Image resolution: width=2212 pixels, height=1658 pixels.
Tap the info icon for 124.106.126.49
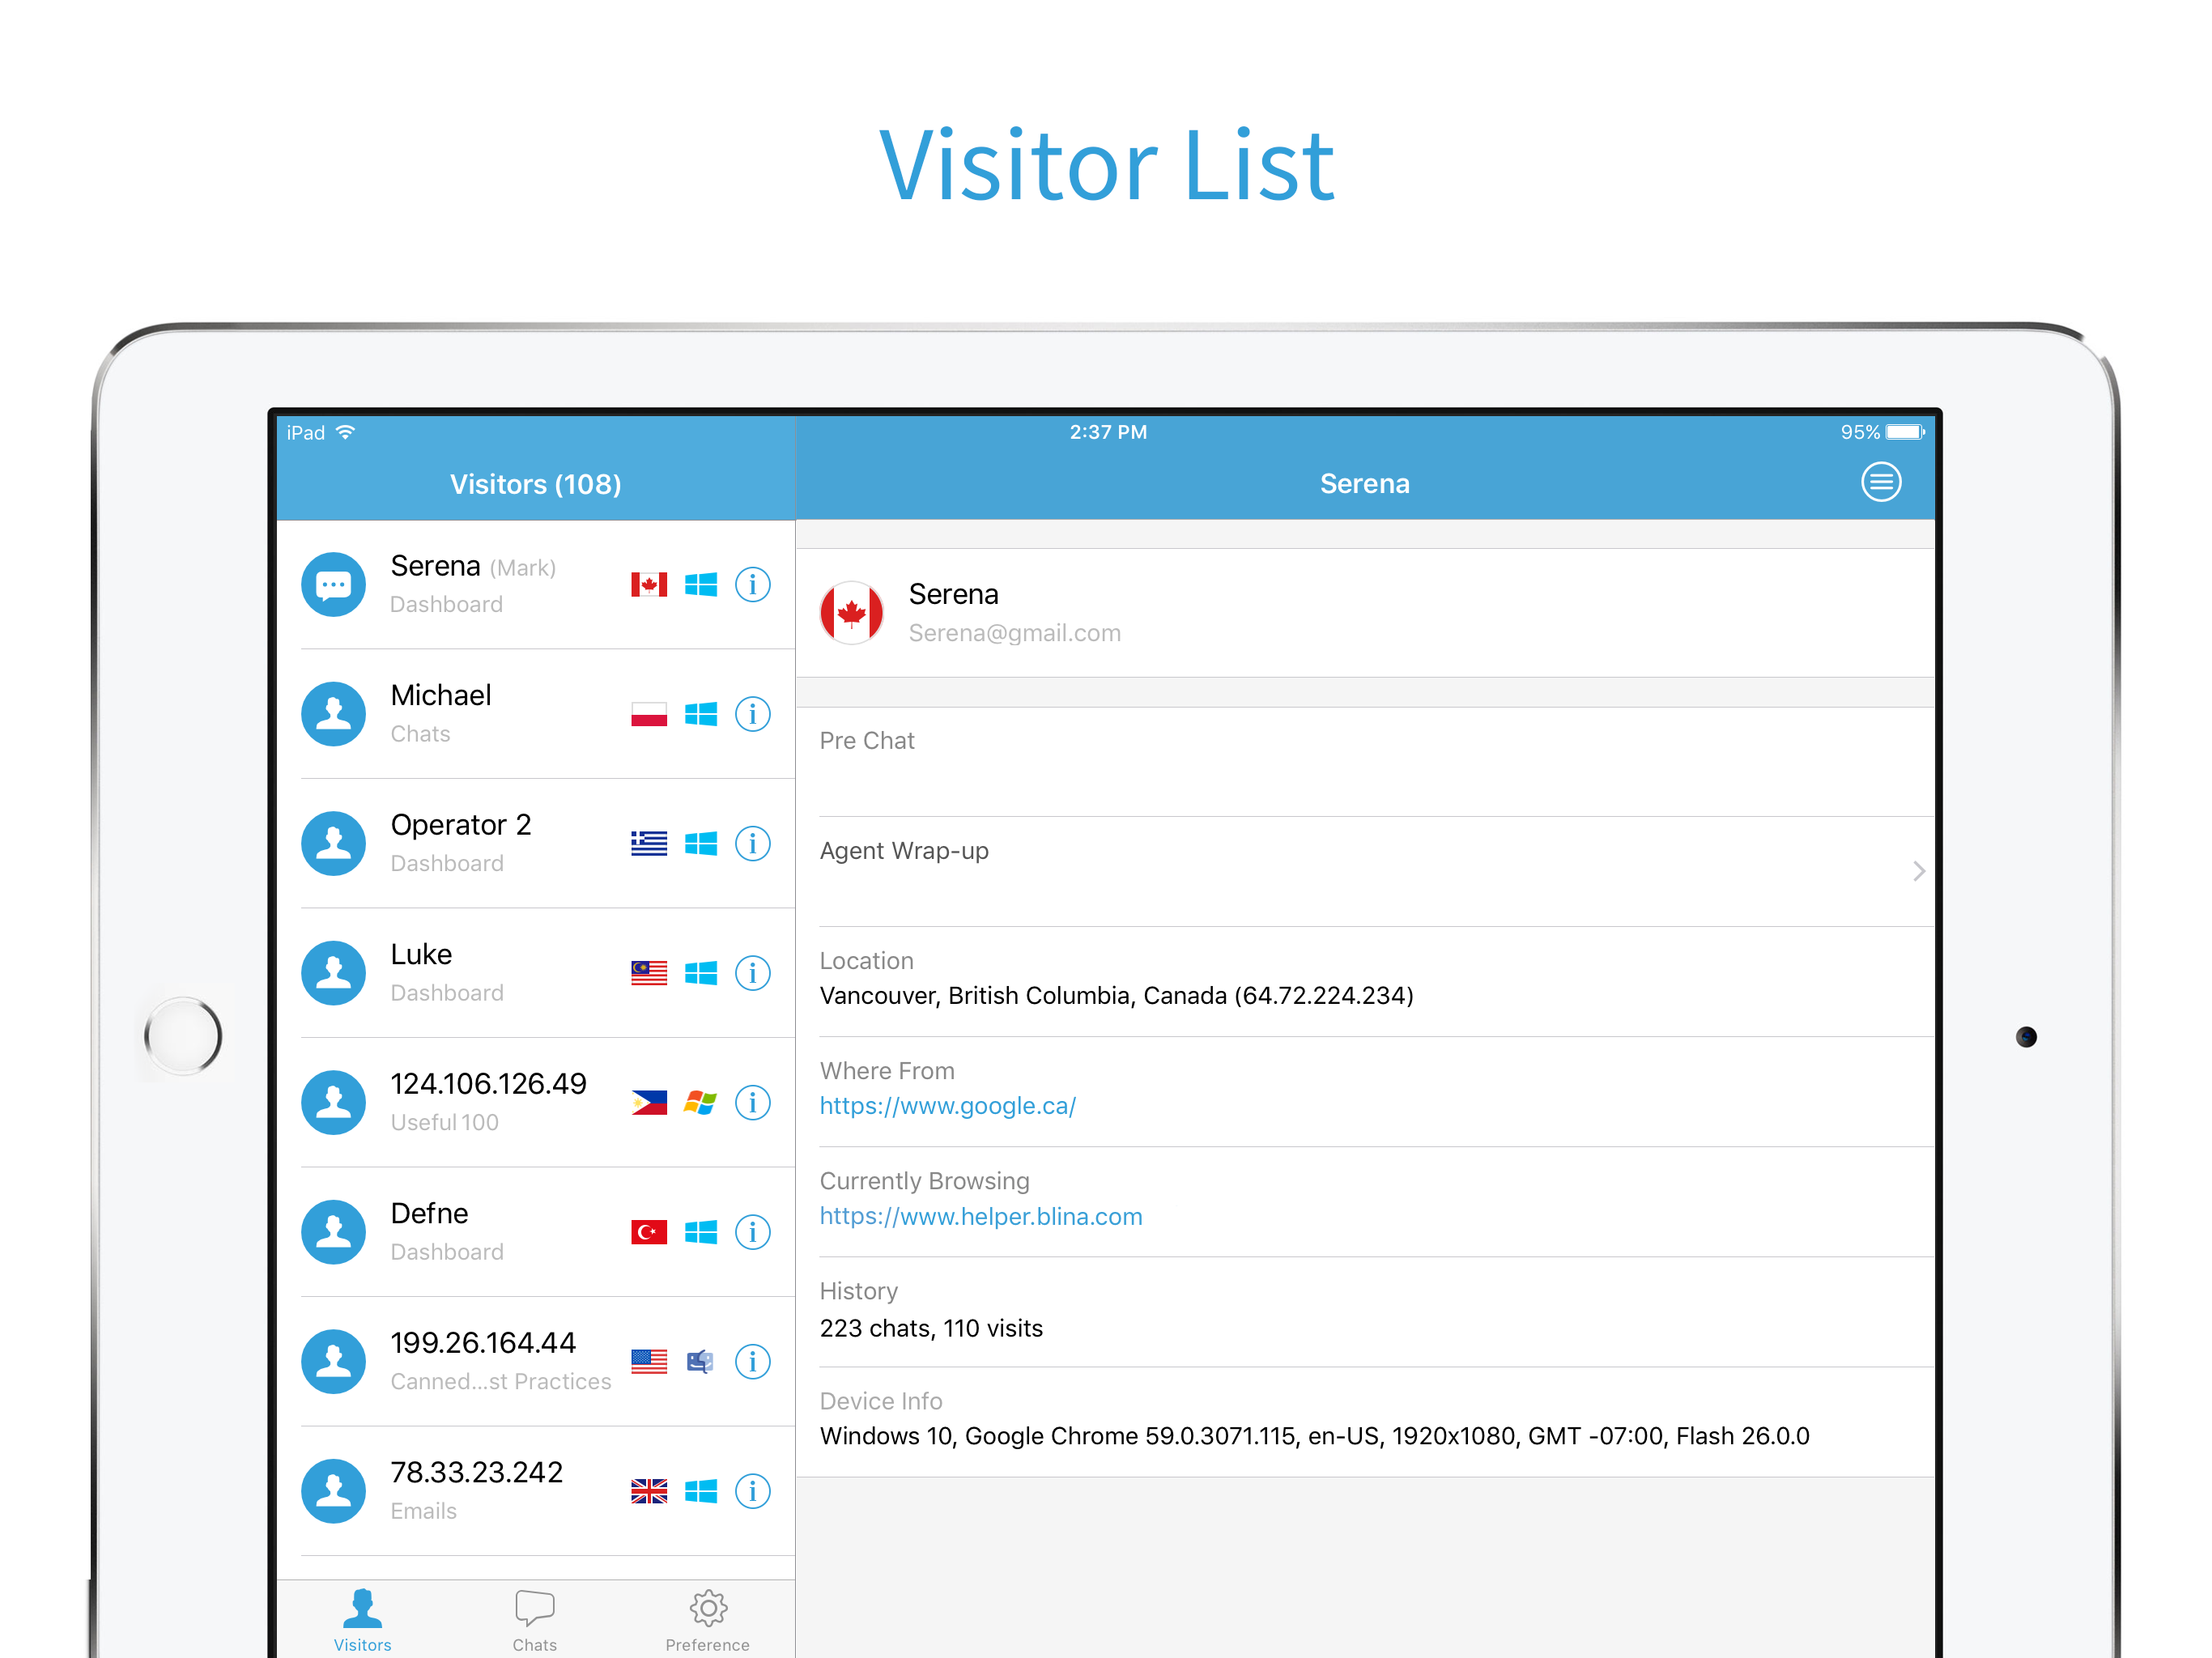pyautogui.click(x=752, y=1102)
